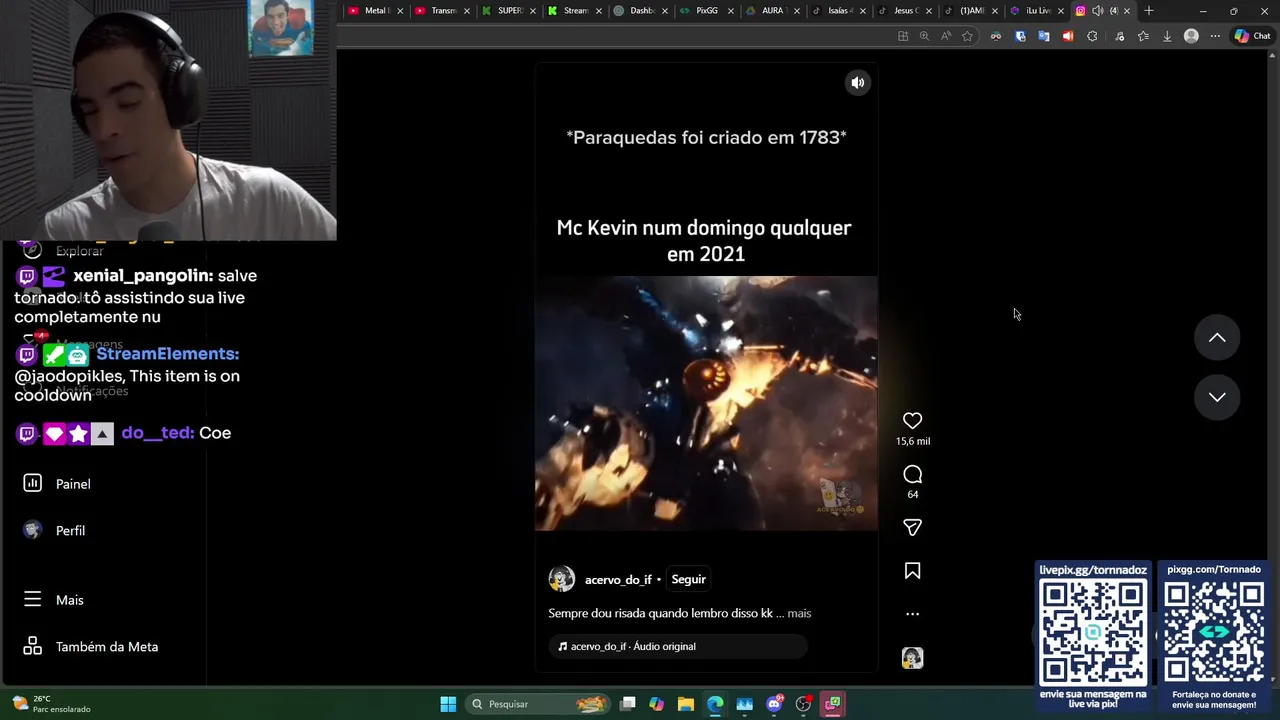Open the comments via the speech-bubble icon
The image size is (1280, 720).
[912, 474]
